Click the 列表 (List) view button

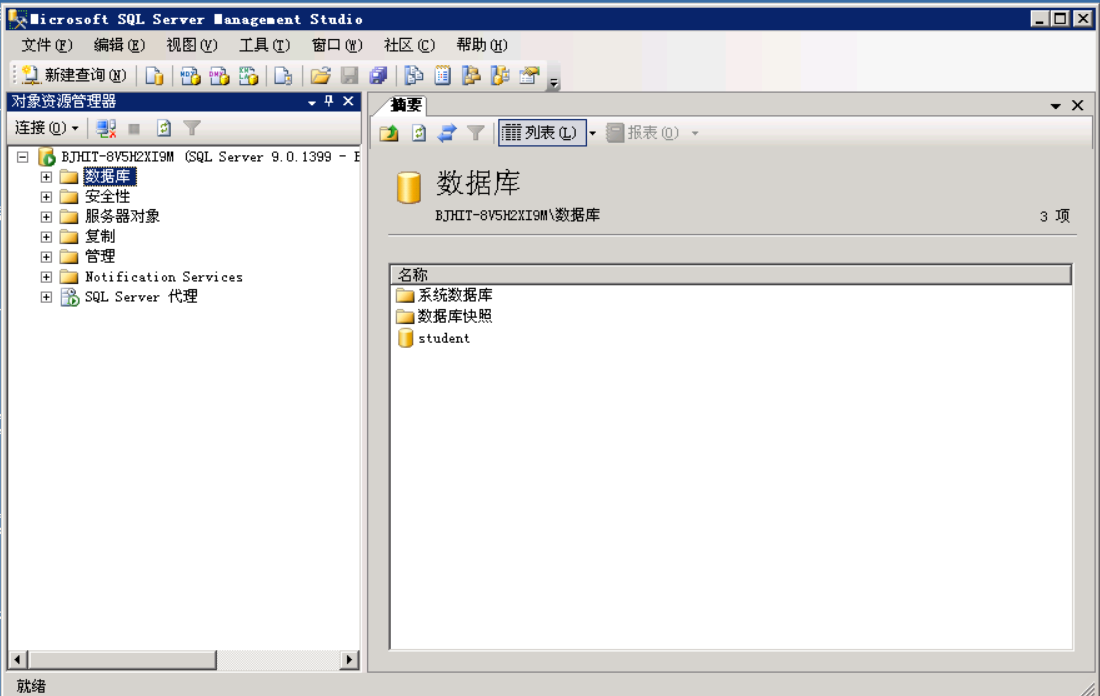point(542,133)
